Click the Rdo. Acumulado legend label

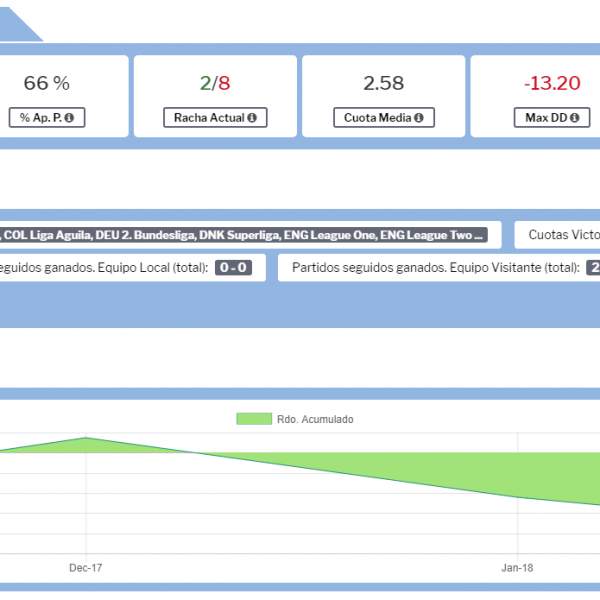(314, 420)
